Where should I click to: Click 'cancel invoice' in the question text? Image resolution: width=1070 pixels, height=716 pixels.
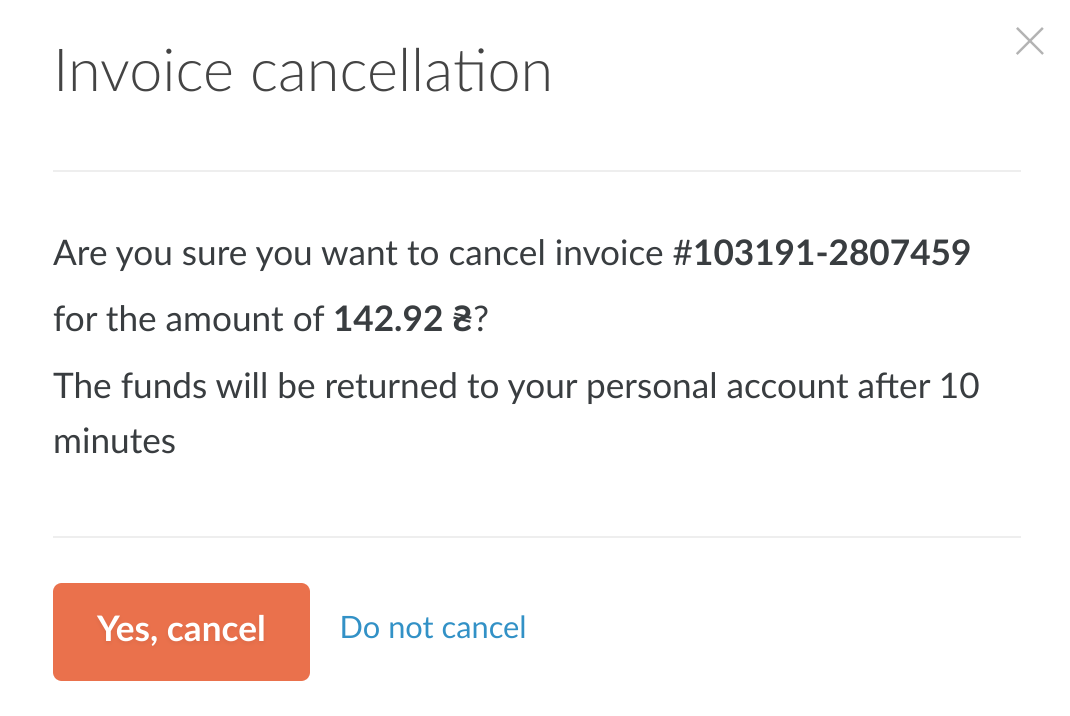555,254
